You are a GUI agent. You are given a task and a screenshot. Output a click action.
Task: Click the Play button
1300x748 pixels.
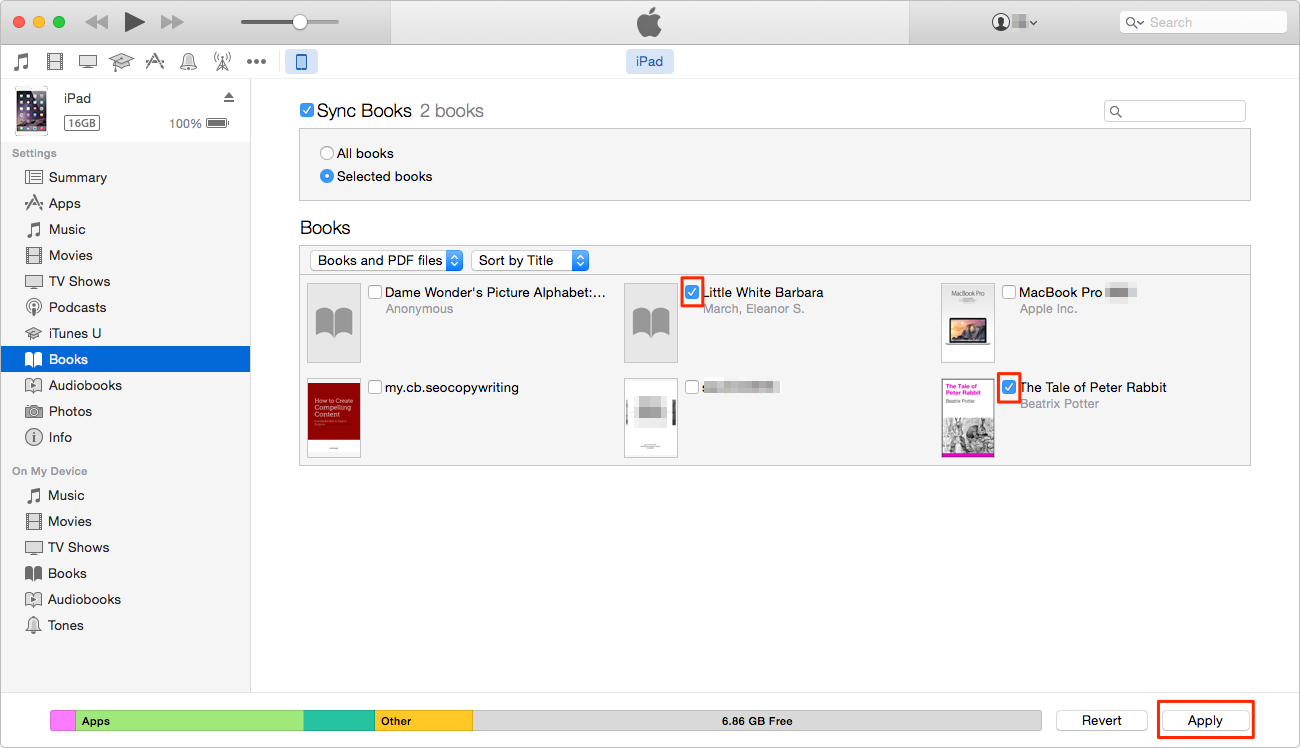point(135,22)
